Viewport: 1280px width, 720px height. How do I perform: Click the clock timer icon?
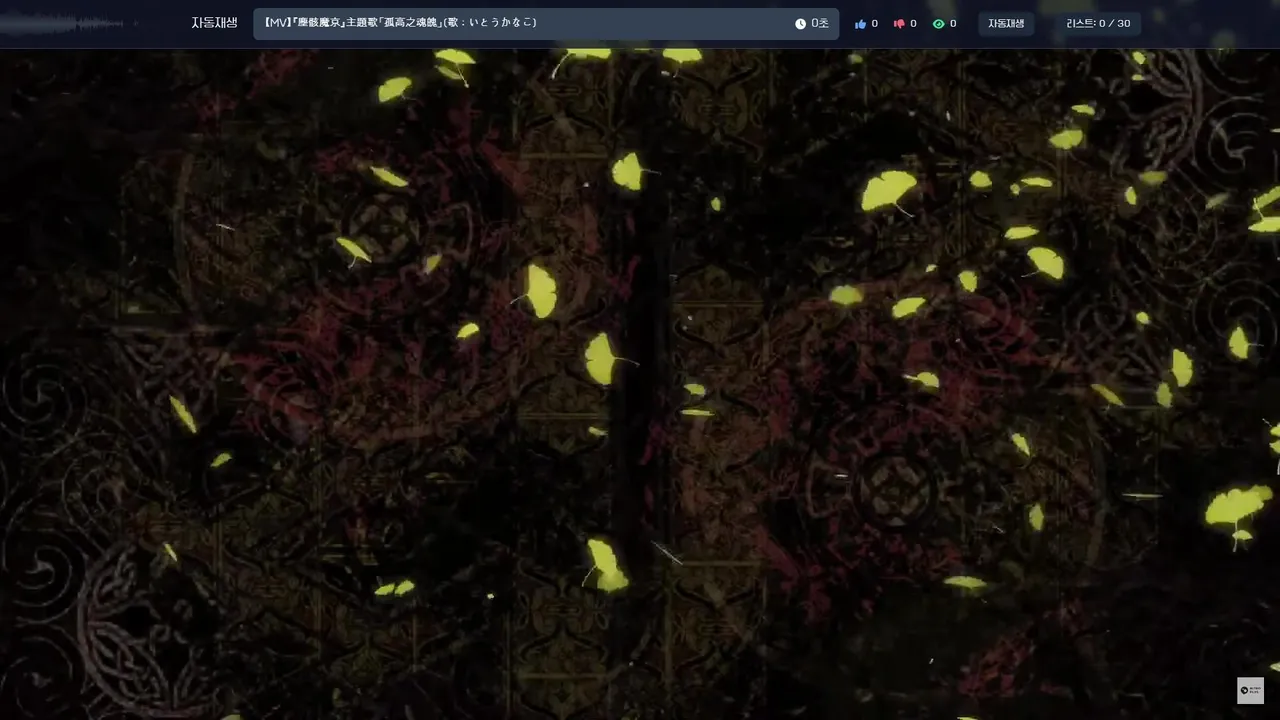tap(800, 24)
